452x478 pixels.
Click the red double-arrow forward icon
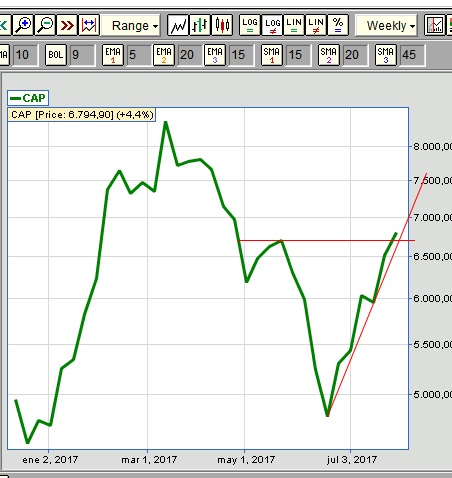click(67, 25)
